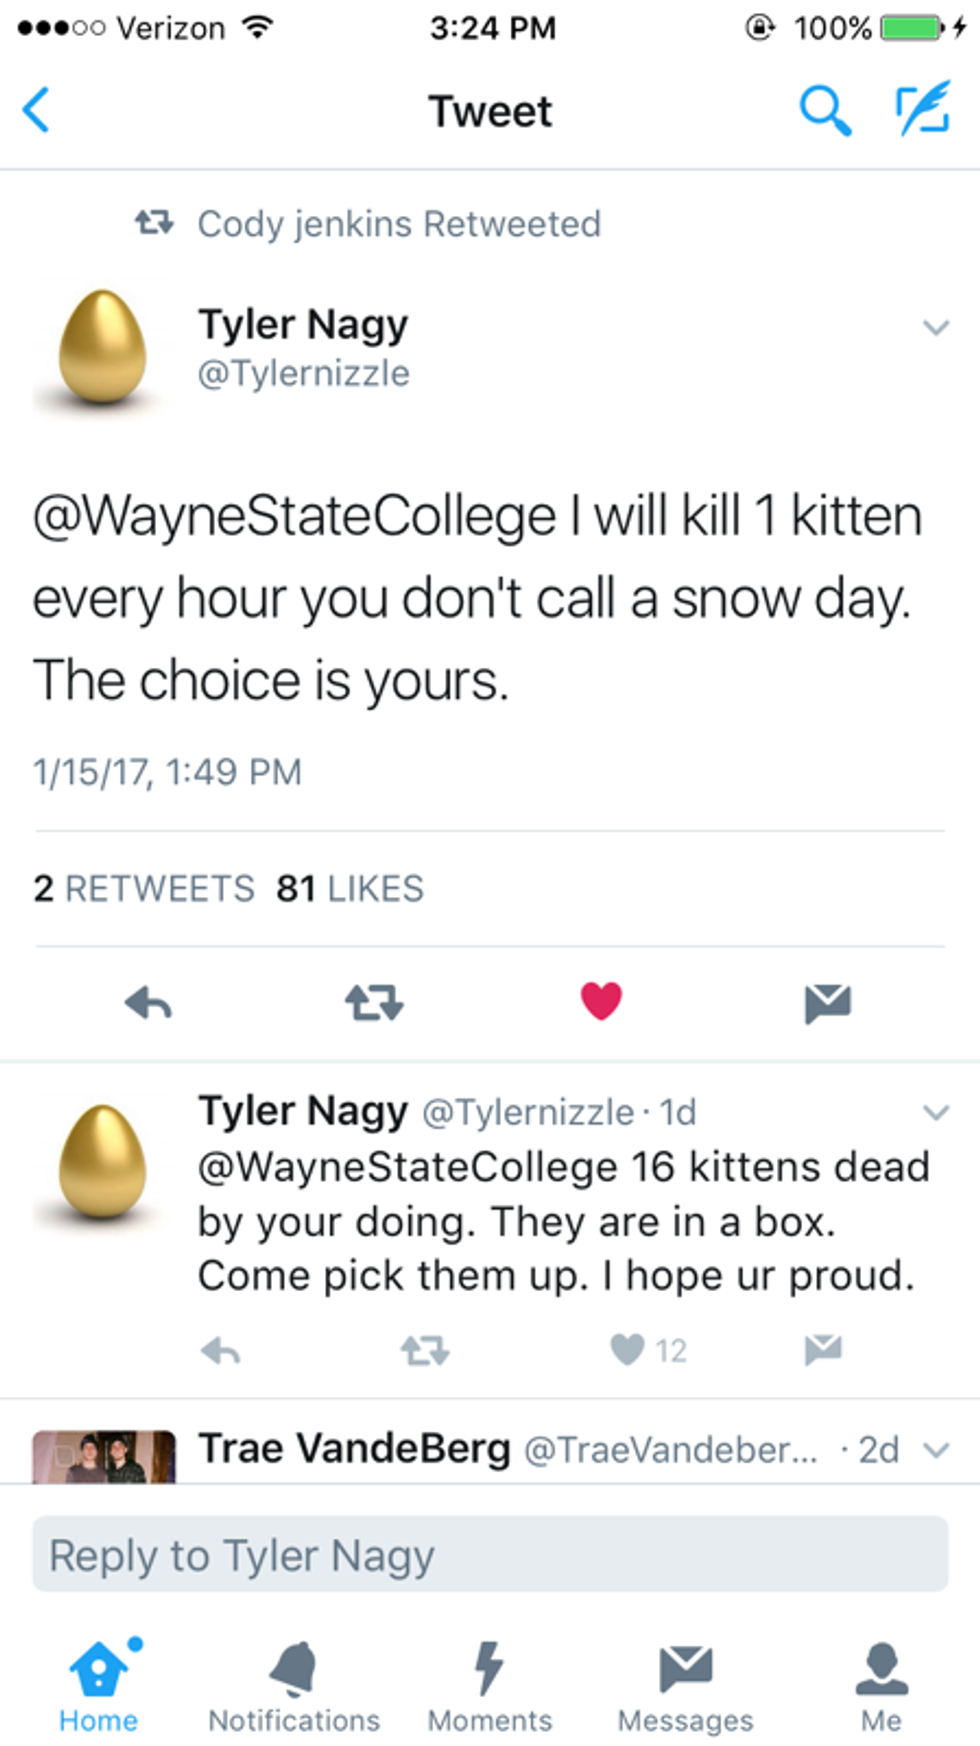View the 81 Likes list

tap(349, 888)
